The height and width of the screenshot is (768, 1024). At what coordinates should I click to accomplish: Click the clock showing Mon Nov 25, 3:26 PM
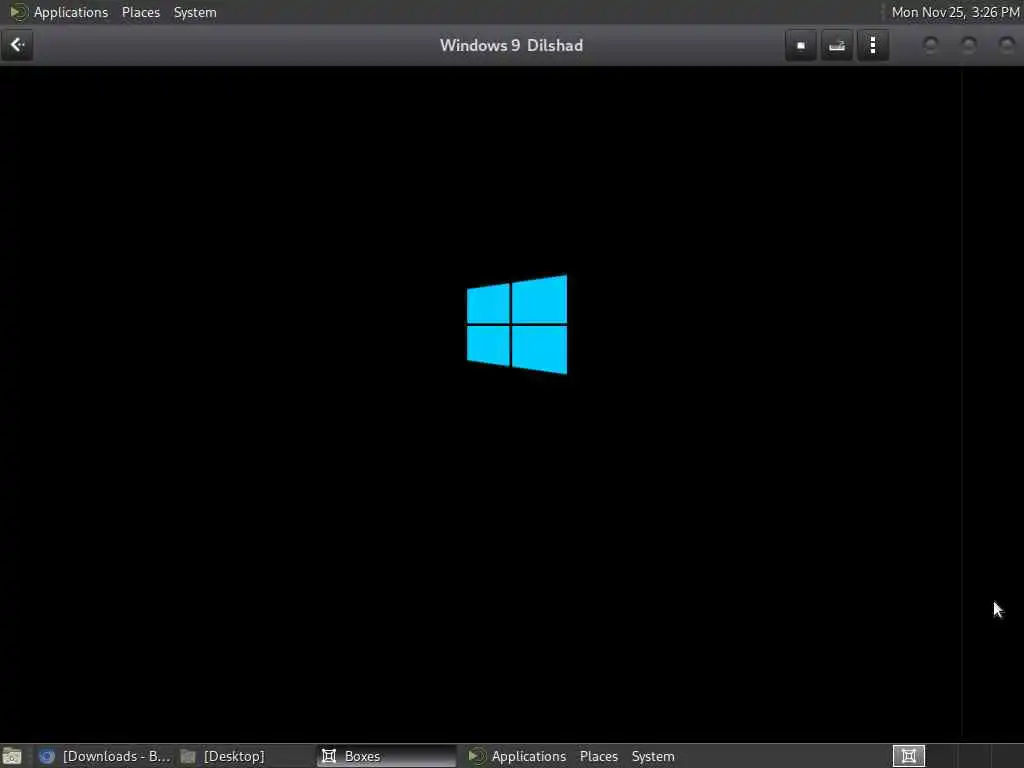[x=955, y=12]
